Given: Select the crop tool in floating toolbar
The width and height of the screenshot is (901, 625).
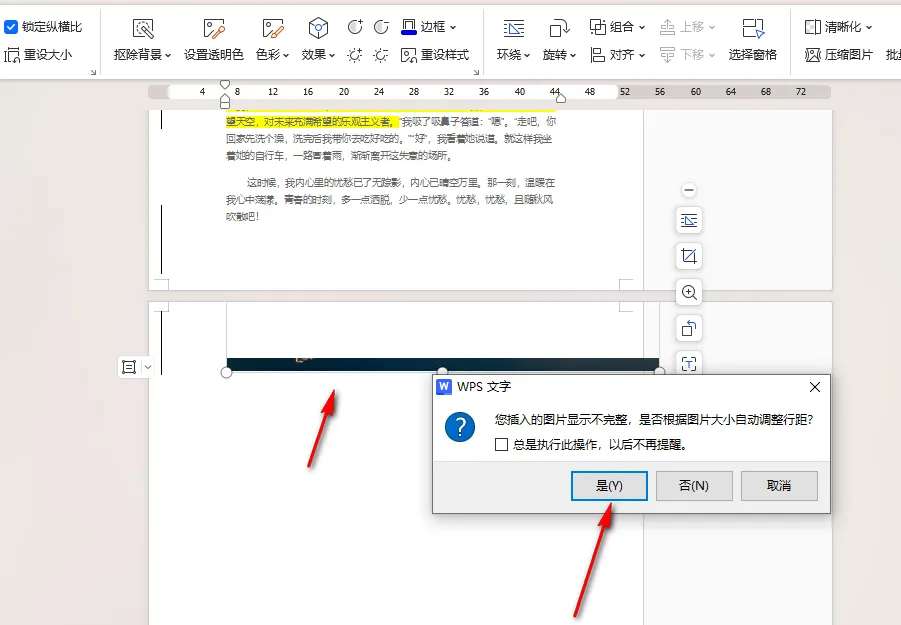Looking at the screenshot, I should (x=688, y=256).
